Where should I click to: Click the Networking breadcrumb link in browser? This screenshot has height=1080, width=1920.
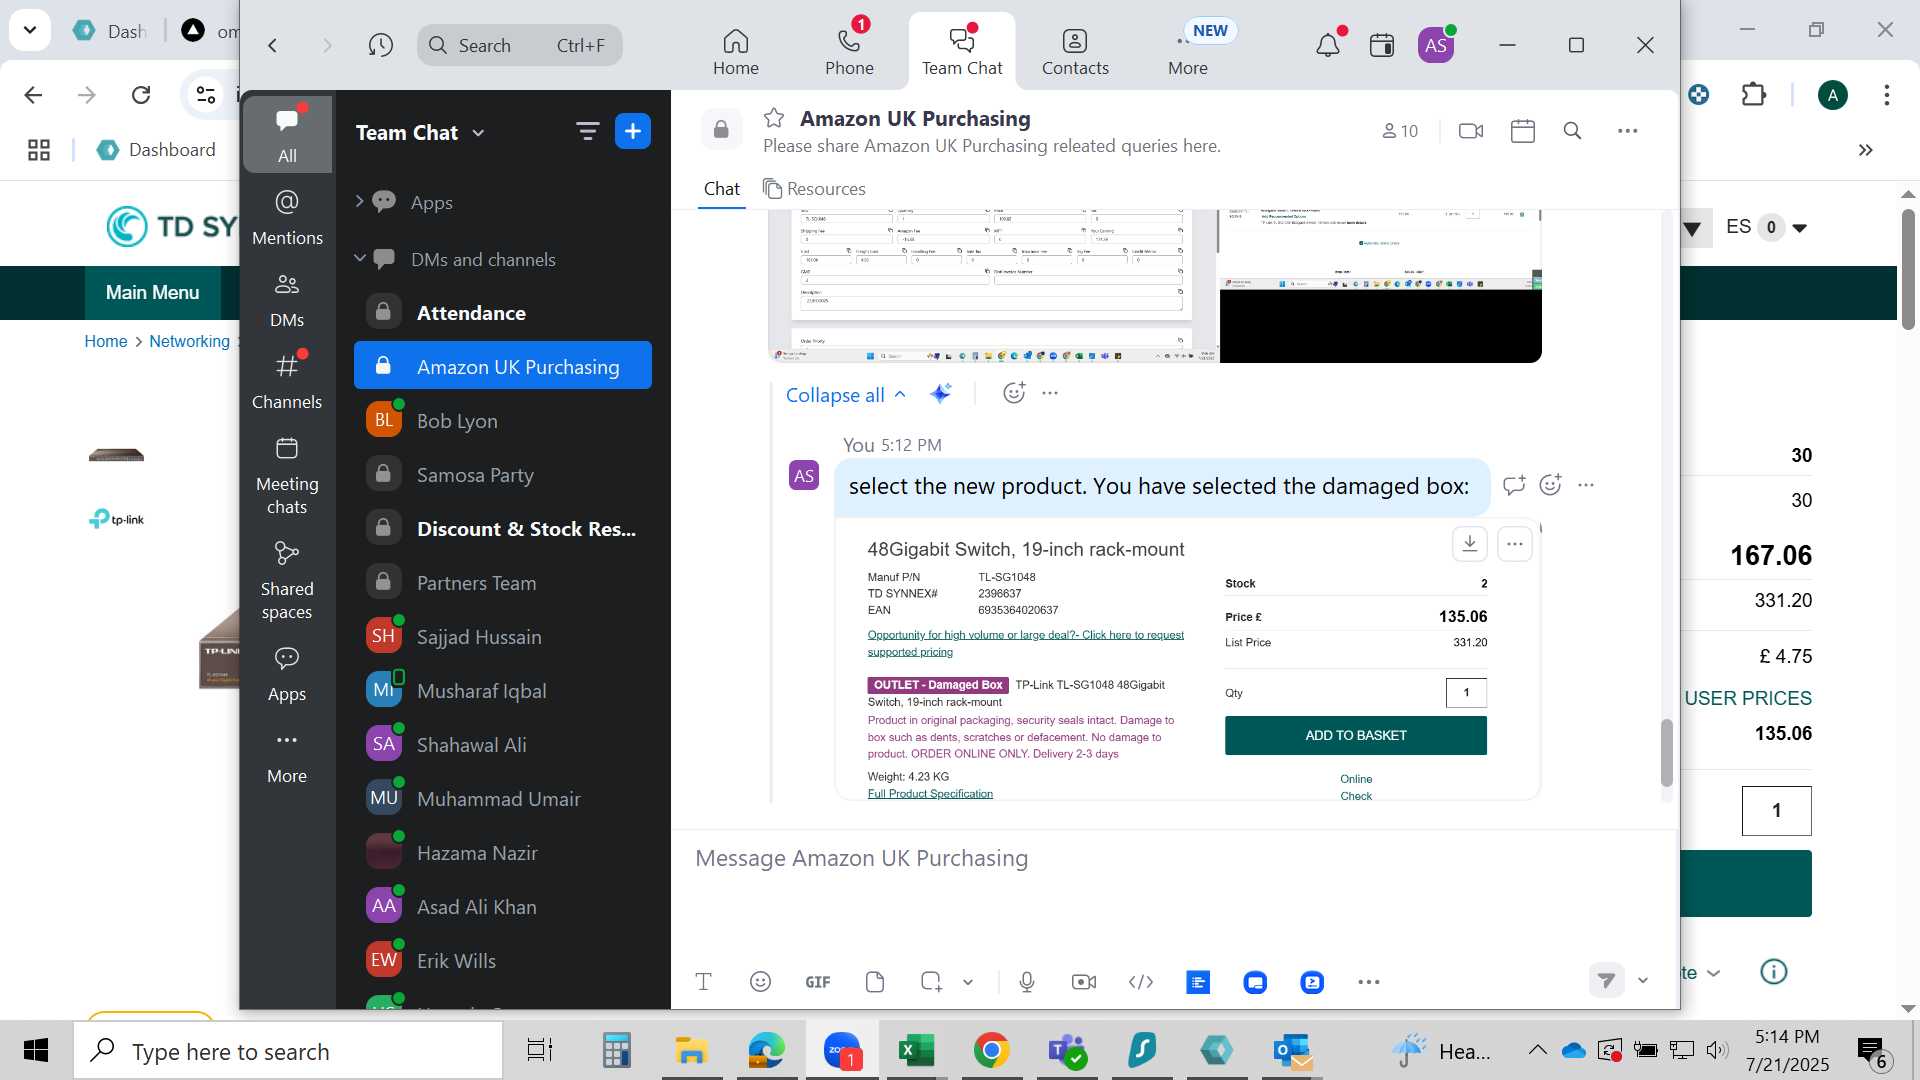click(189, 341)
